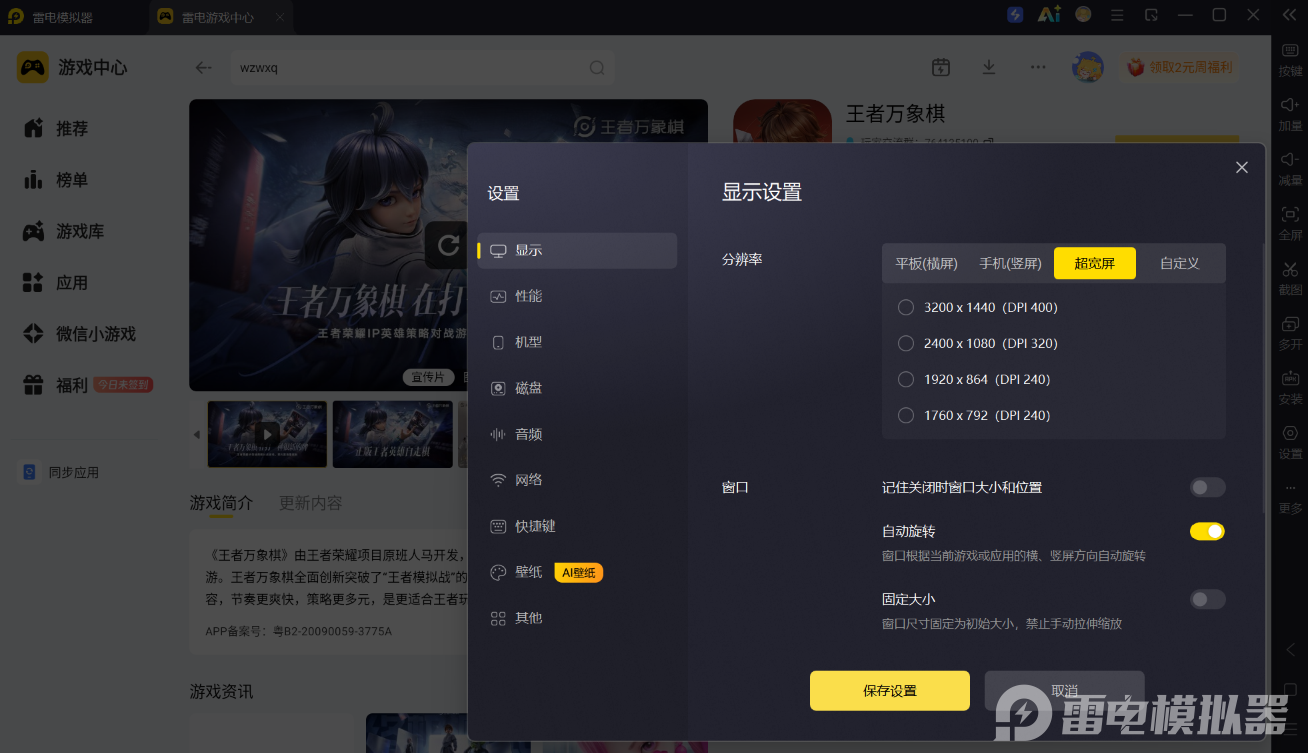
Task: Click the 取消 button
Action: coord(1064,691)
